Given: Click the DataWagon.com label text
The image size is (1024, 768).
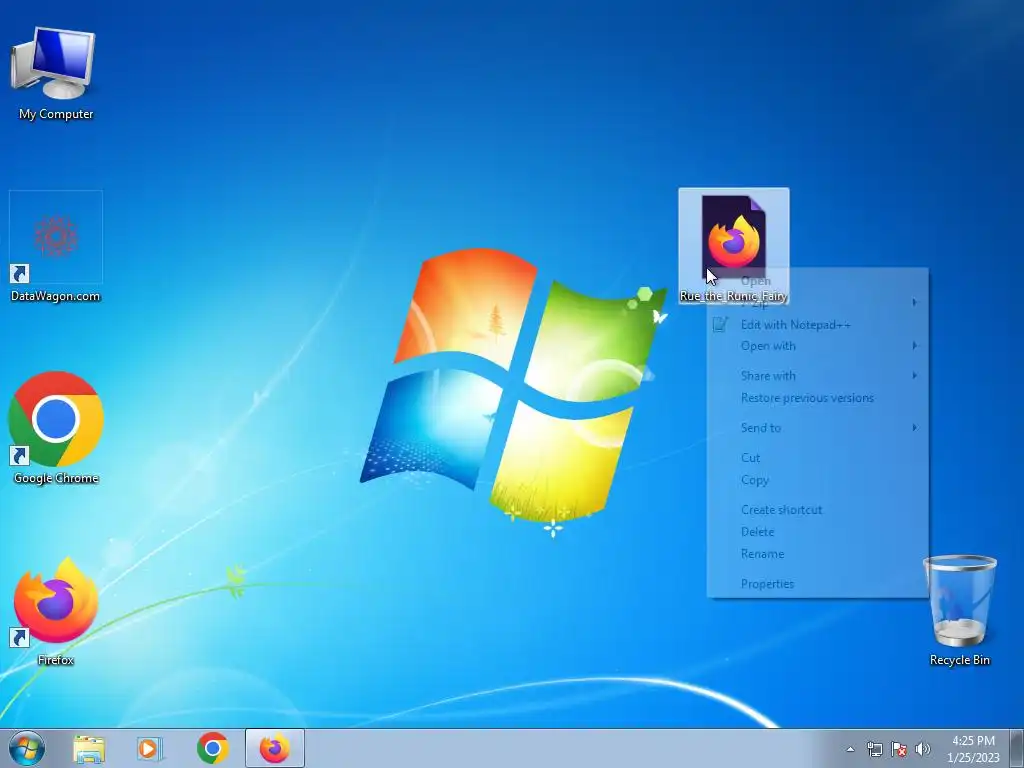Looking at the screenshot, I should click(x=56, y=296).
